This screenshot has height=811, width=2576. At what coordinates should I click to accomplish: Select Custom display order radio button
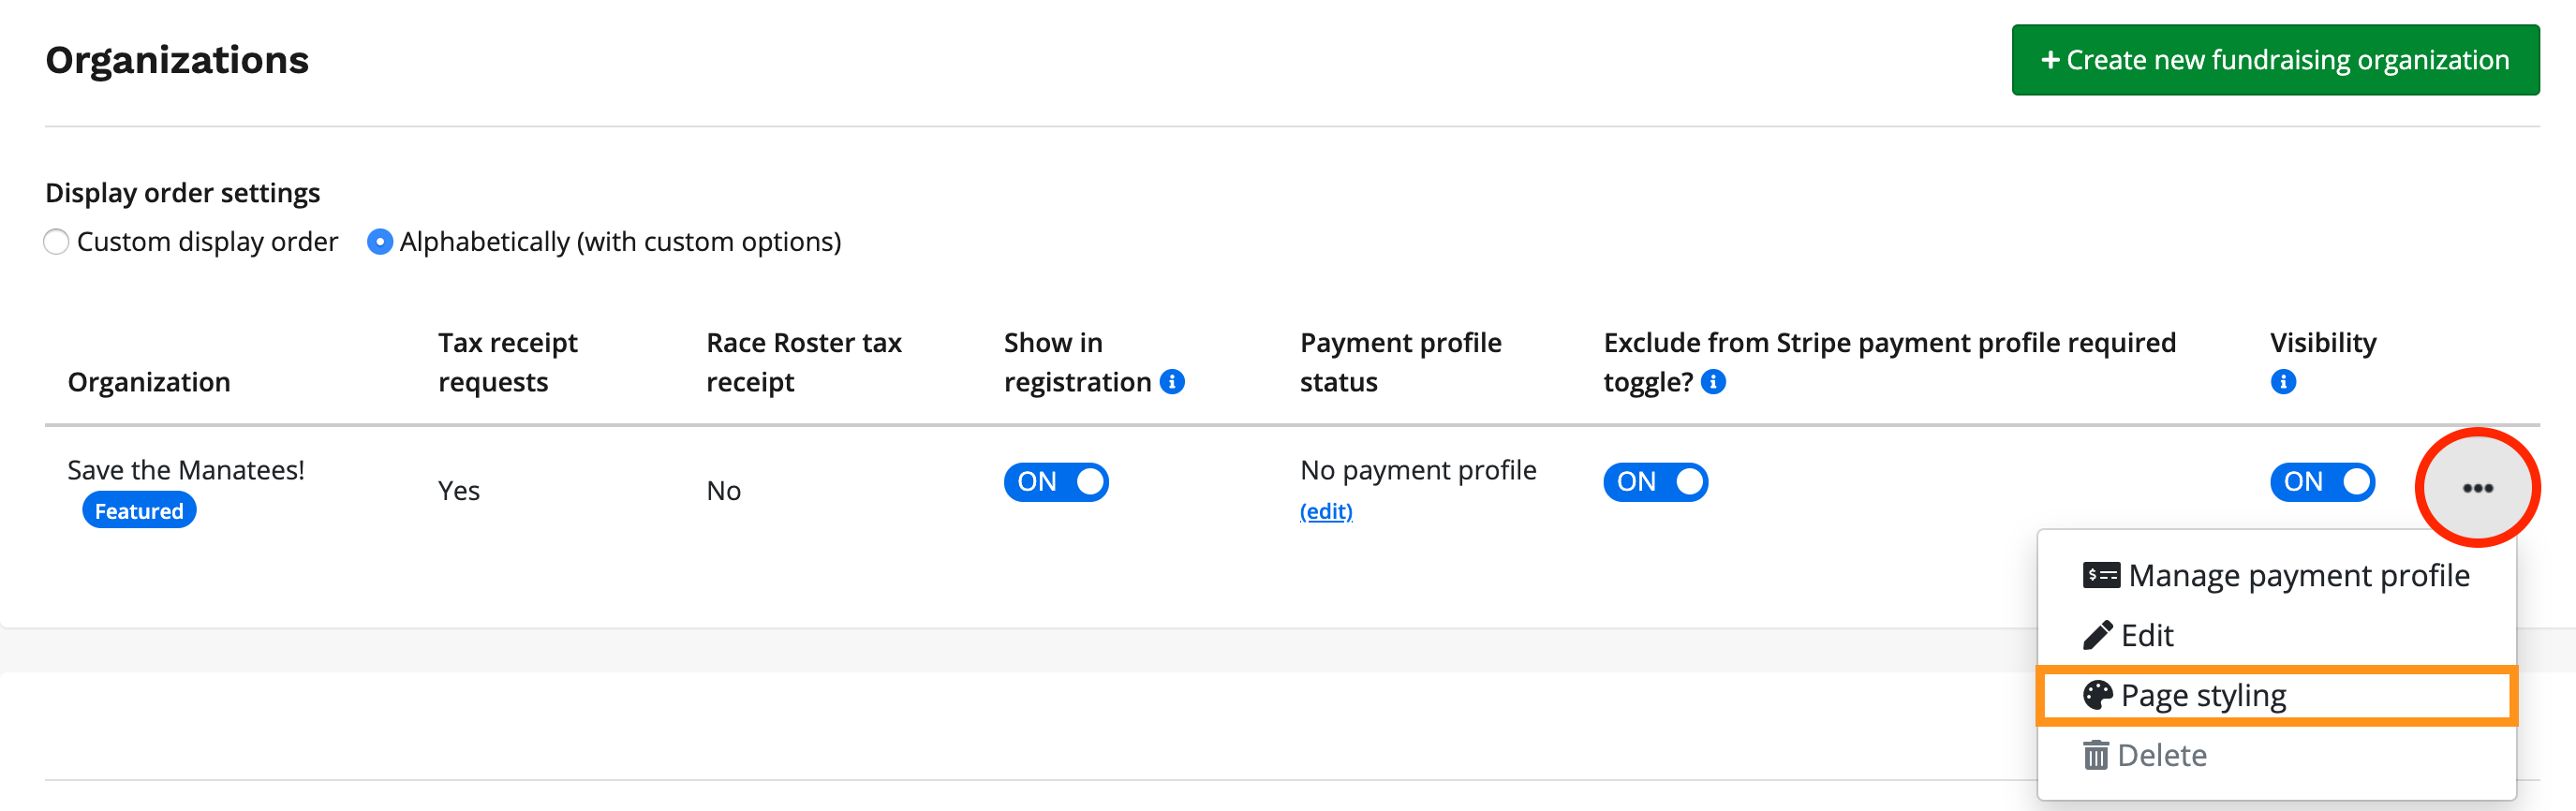[x=57, y=242]
